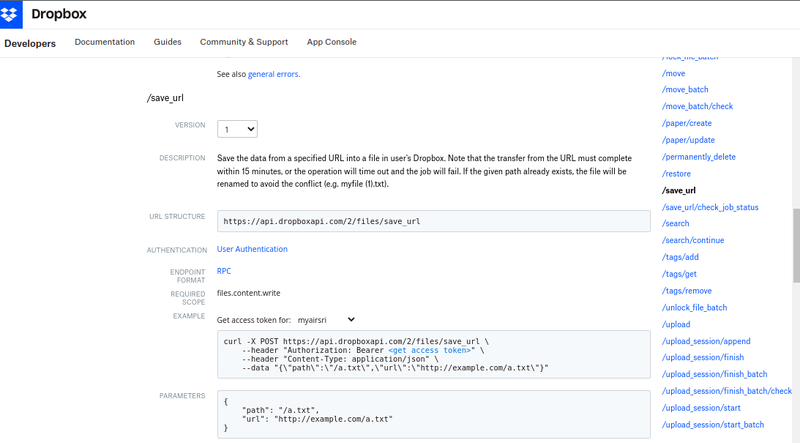Click the Dropbox logo icon

click(11, 14)
